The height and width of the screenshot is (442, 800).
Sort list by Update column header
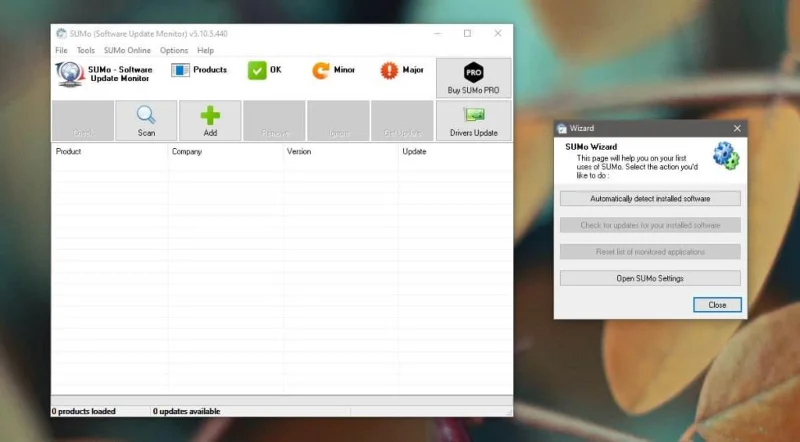(455, 152)
